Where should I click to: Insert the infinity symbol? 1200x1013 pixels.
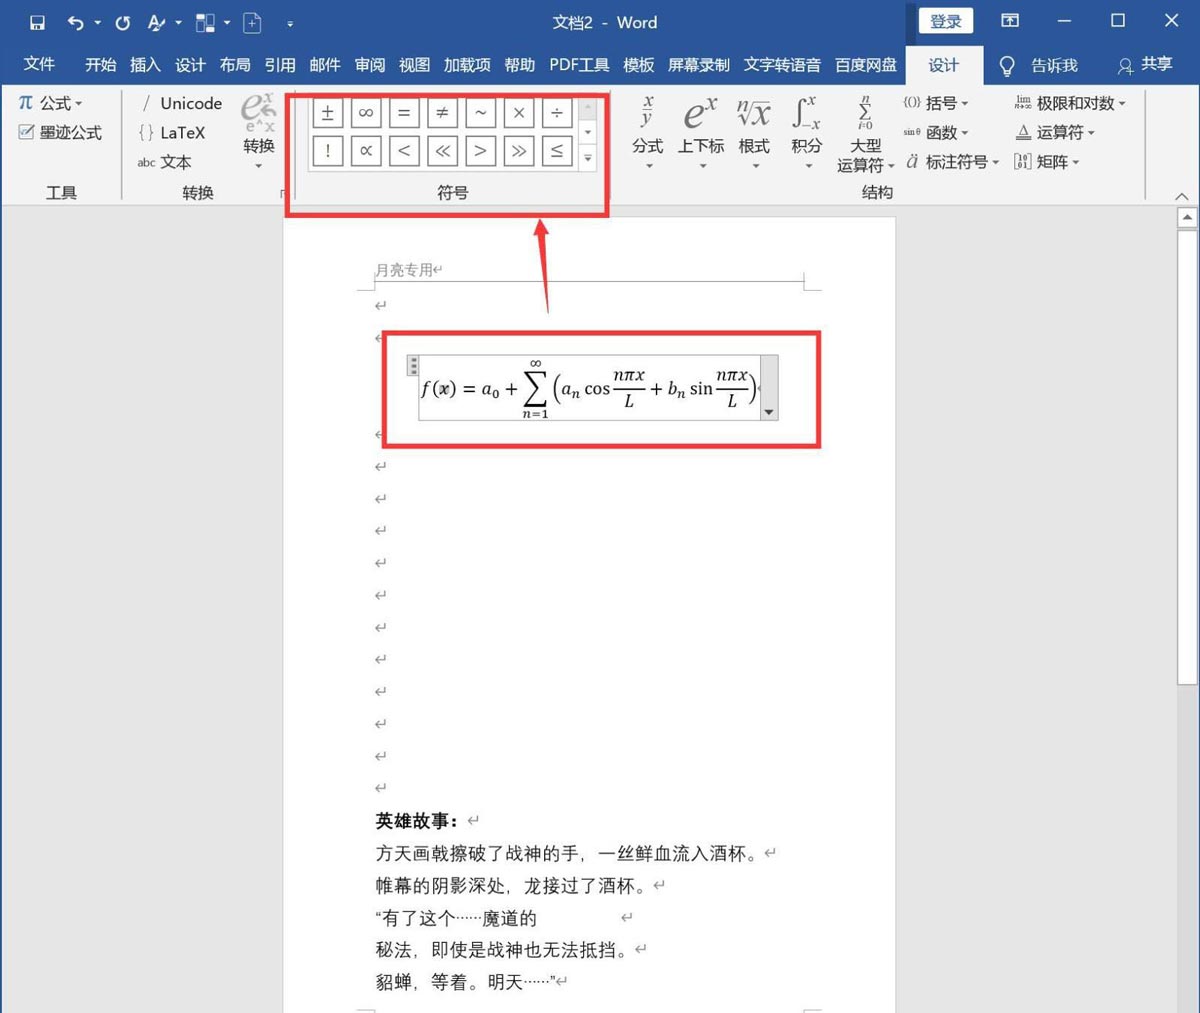[x=366, y=112]
